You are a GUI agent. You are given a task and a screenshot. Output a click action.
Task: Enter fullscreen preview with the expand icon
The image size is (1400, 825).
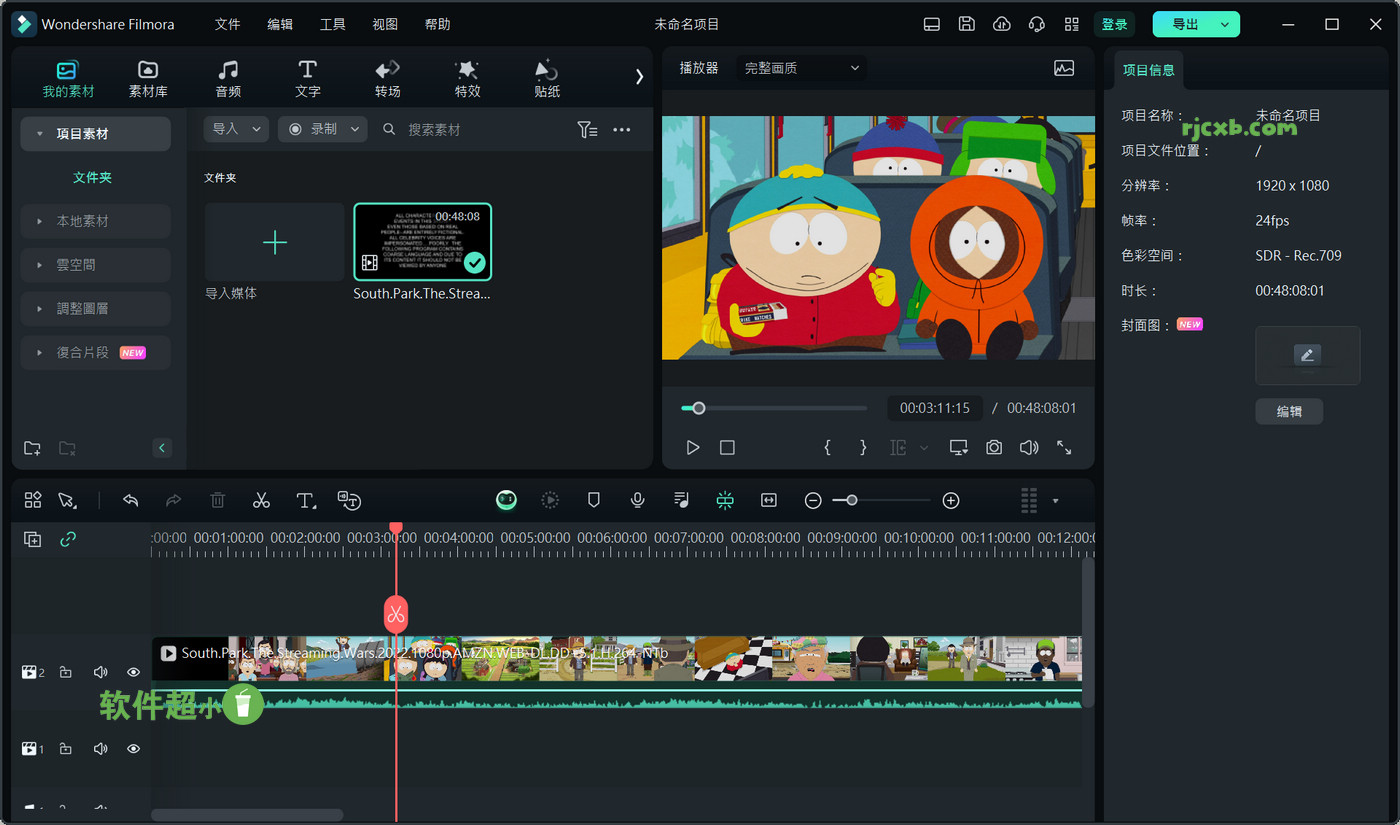click(1064, 448)
